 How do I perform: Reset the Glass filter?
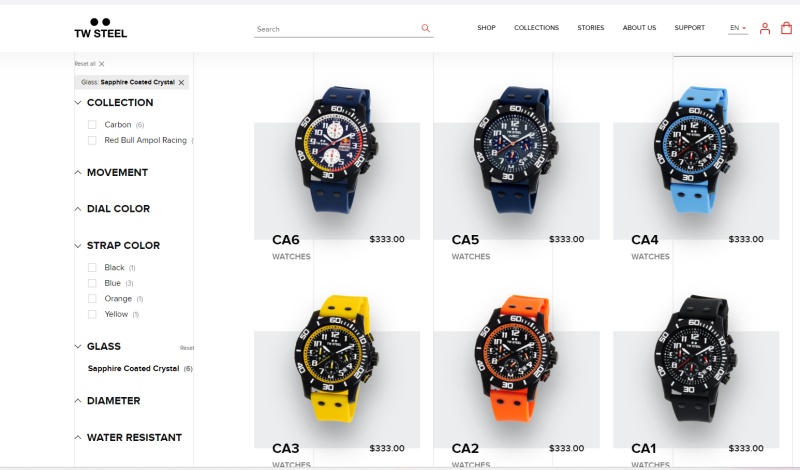[x=187, y=348]
